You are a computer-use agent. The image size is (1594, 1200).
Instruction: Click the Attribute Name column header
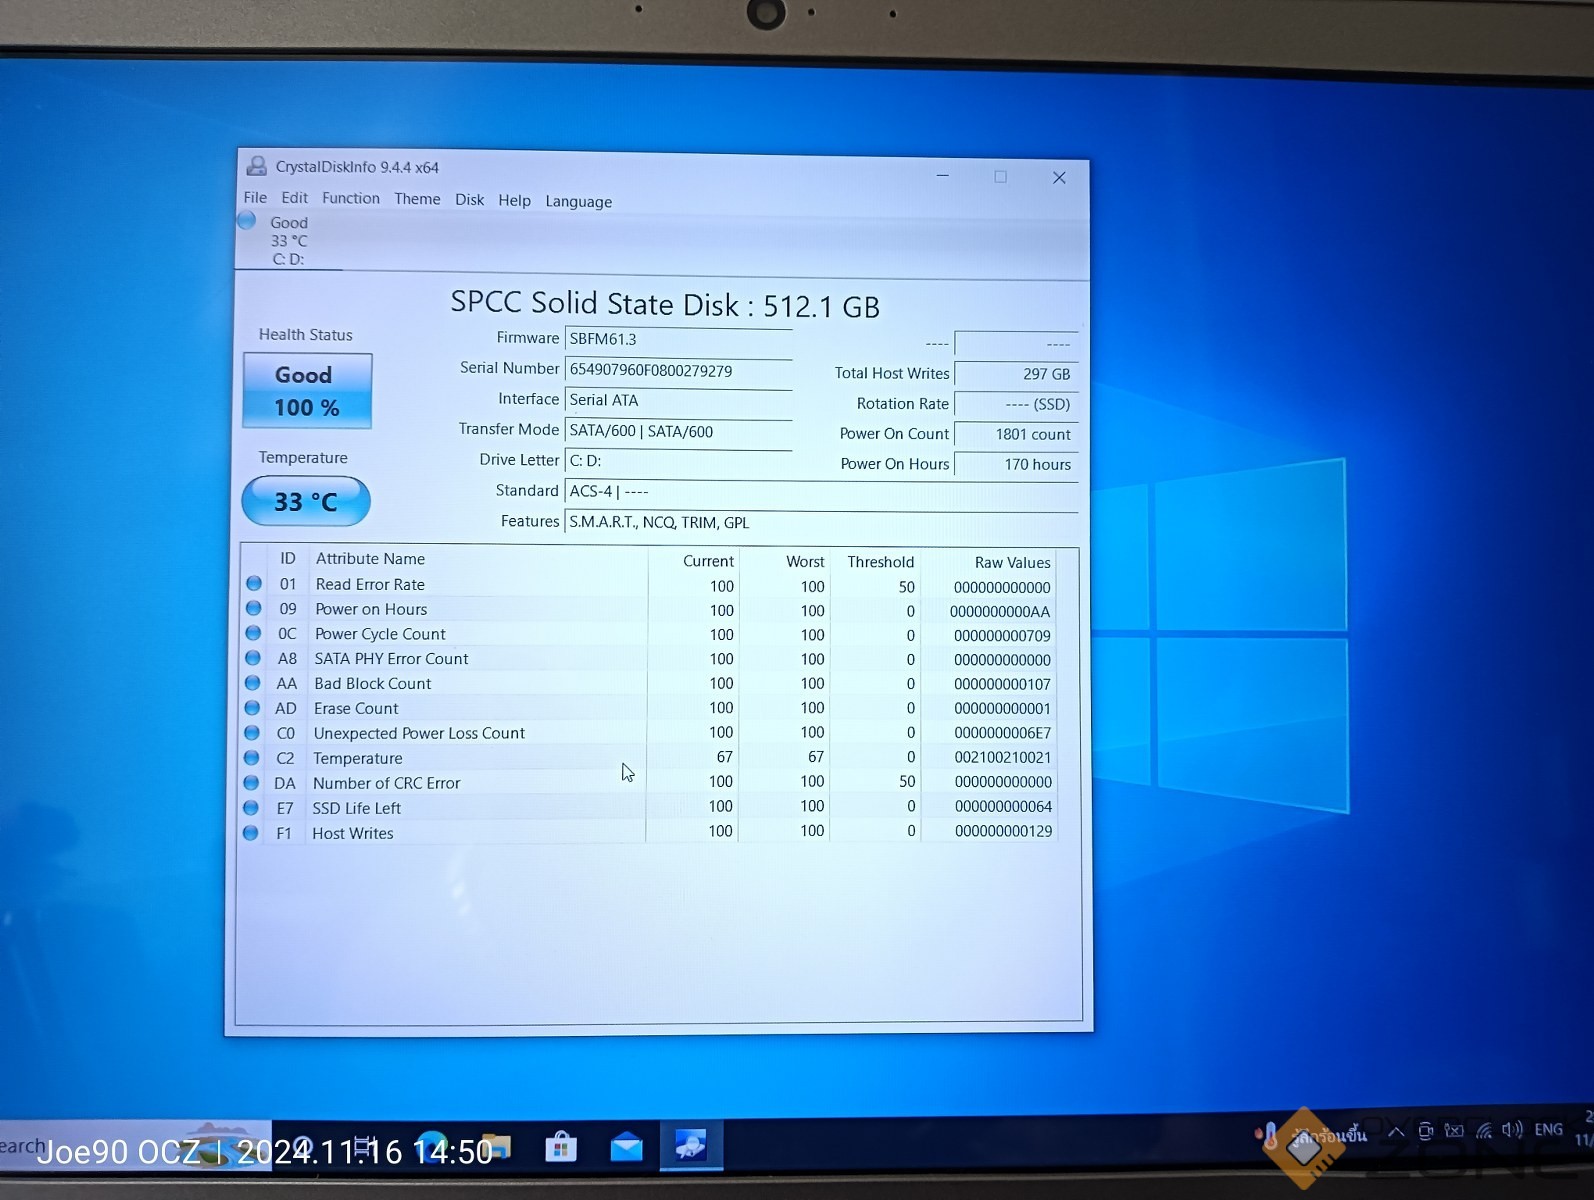(370, 559)
